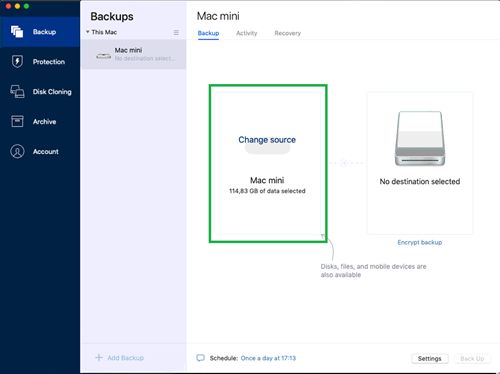This screenshot has width=500, height=374.
Task: Click the Back Up button
Action: pos(472,358)
